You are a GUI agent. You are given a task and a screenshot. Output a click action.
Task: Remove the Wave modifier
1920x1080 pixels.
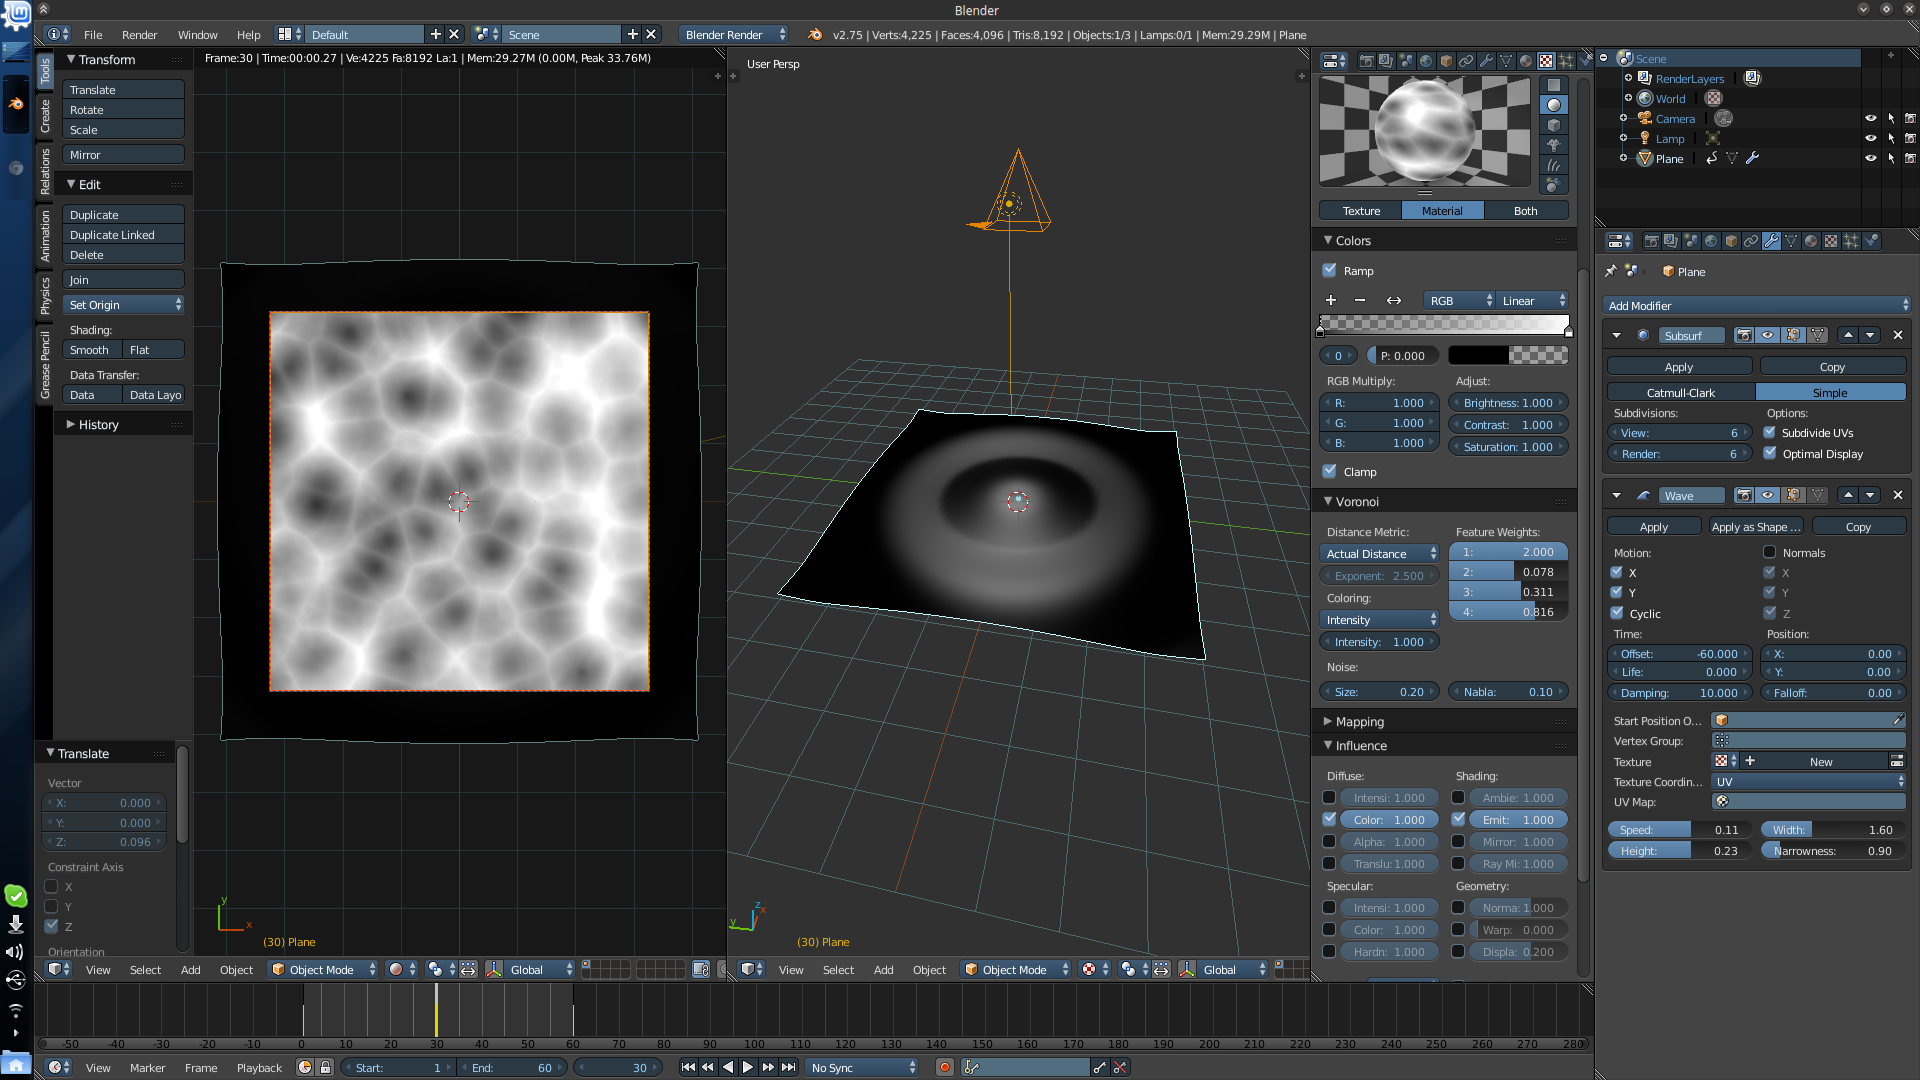coord(1897,495)
